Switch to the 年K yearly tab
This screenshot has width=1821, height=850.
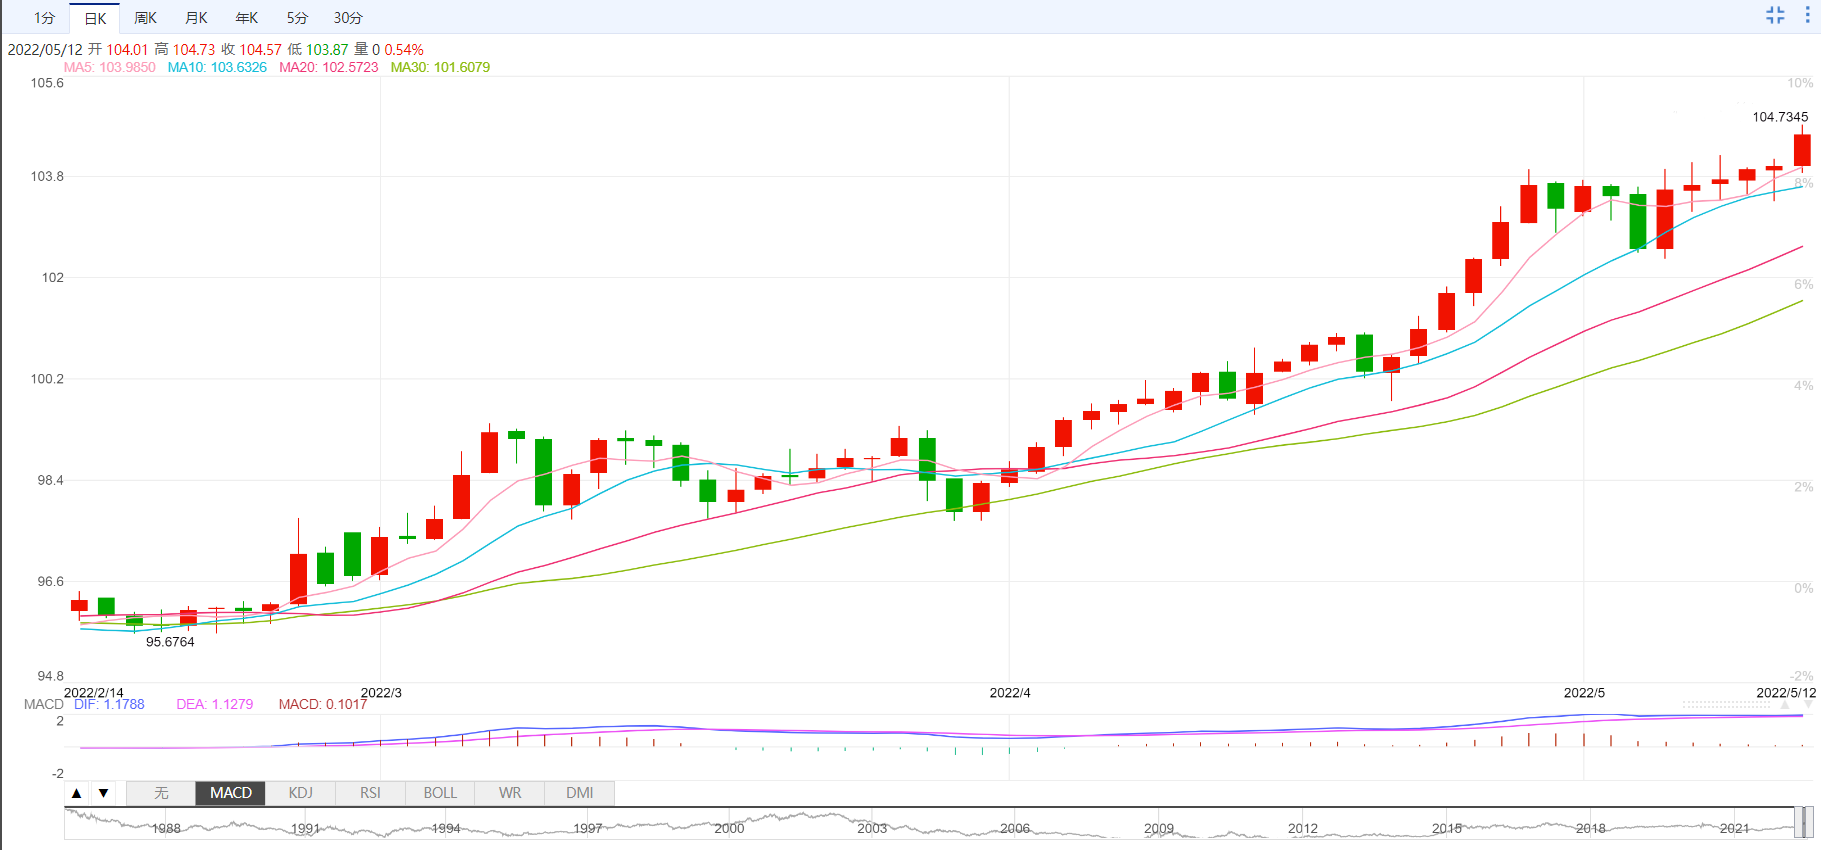tap(247, 18)
